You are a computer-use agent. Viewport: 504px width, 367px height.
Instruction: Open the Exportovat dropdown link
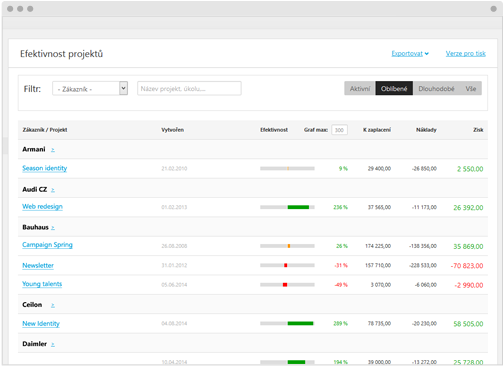[410, 54]
